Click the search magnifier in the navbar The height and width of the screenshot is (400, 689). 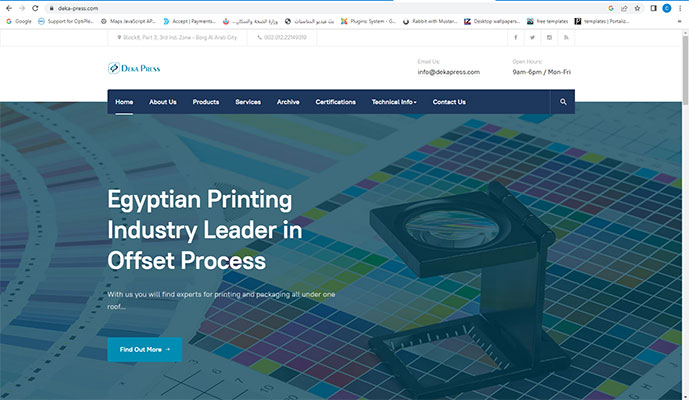pyautogui.click(x=563, y=102)
